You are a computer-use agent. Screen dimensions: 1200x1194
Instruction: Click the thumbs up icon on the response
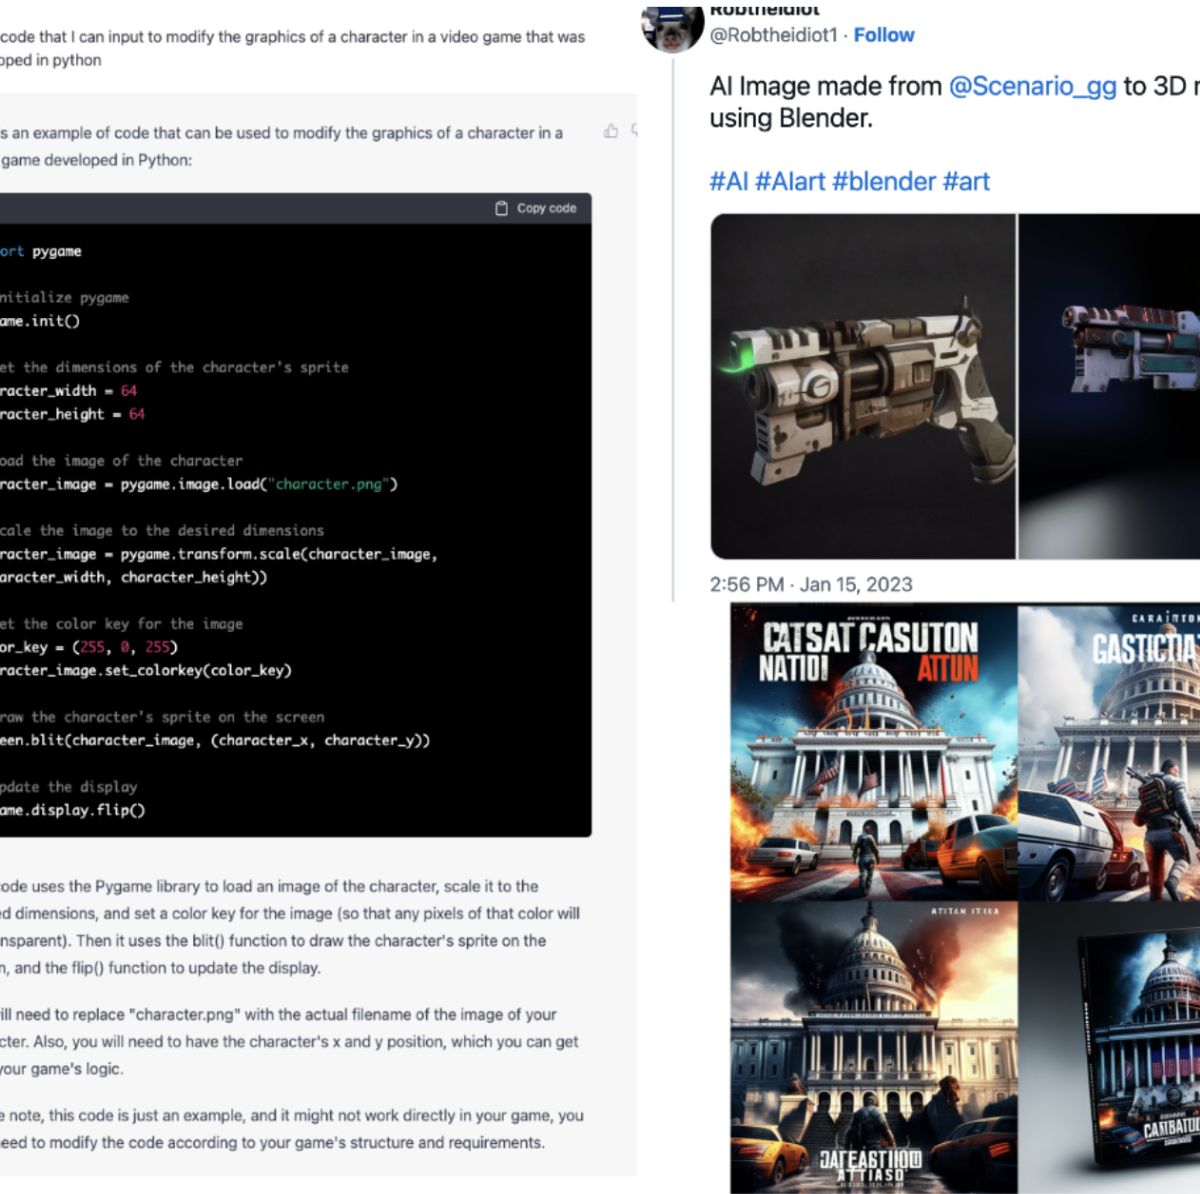pos(611,131)
